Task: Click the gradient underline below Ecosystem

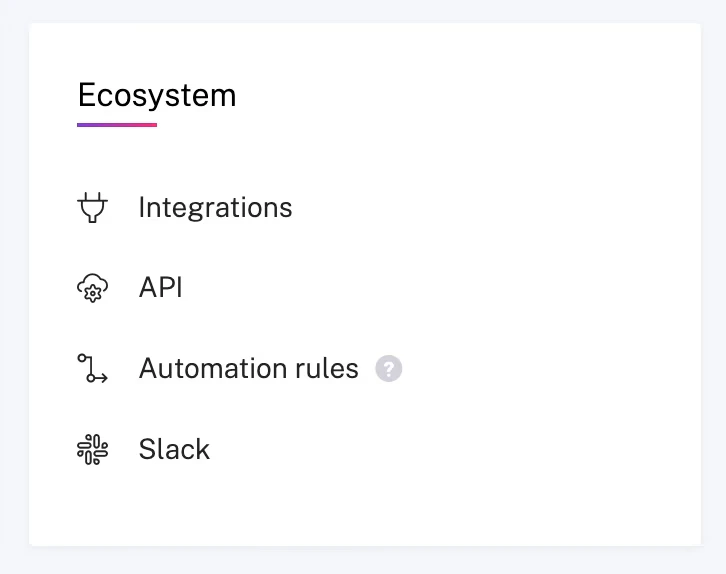Action: [117, 125]
